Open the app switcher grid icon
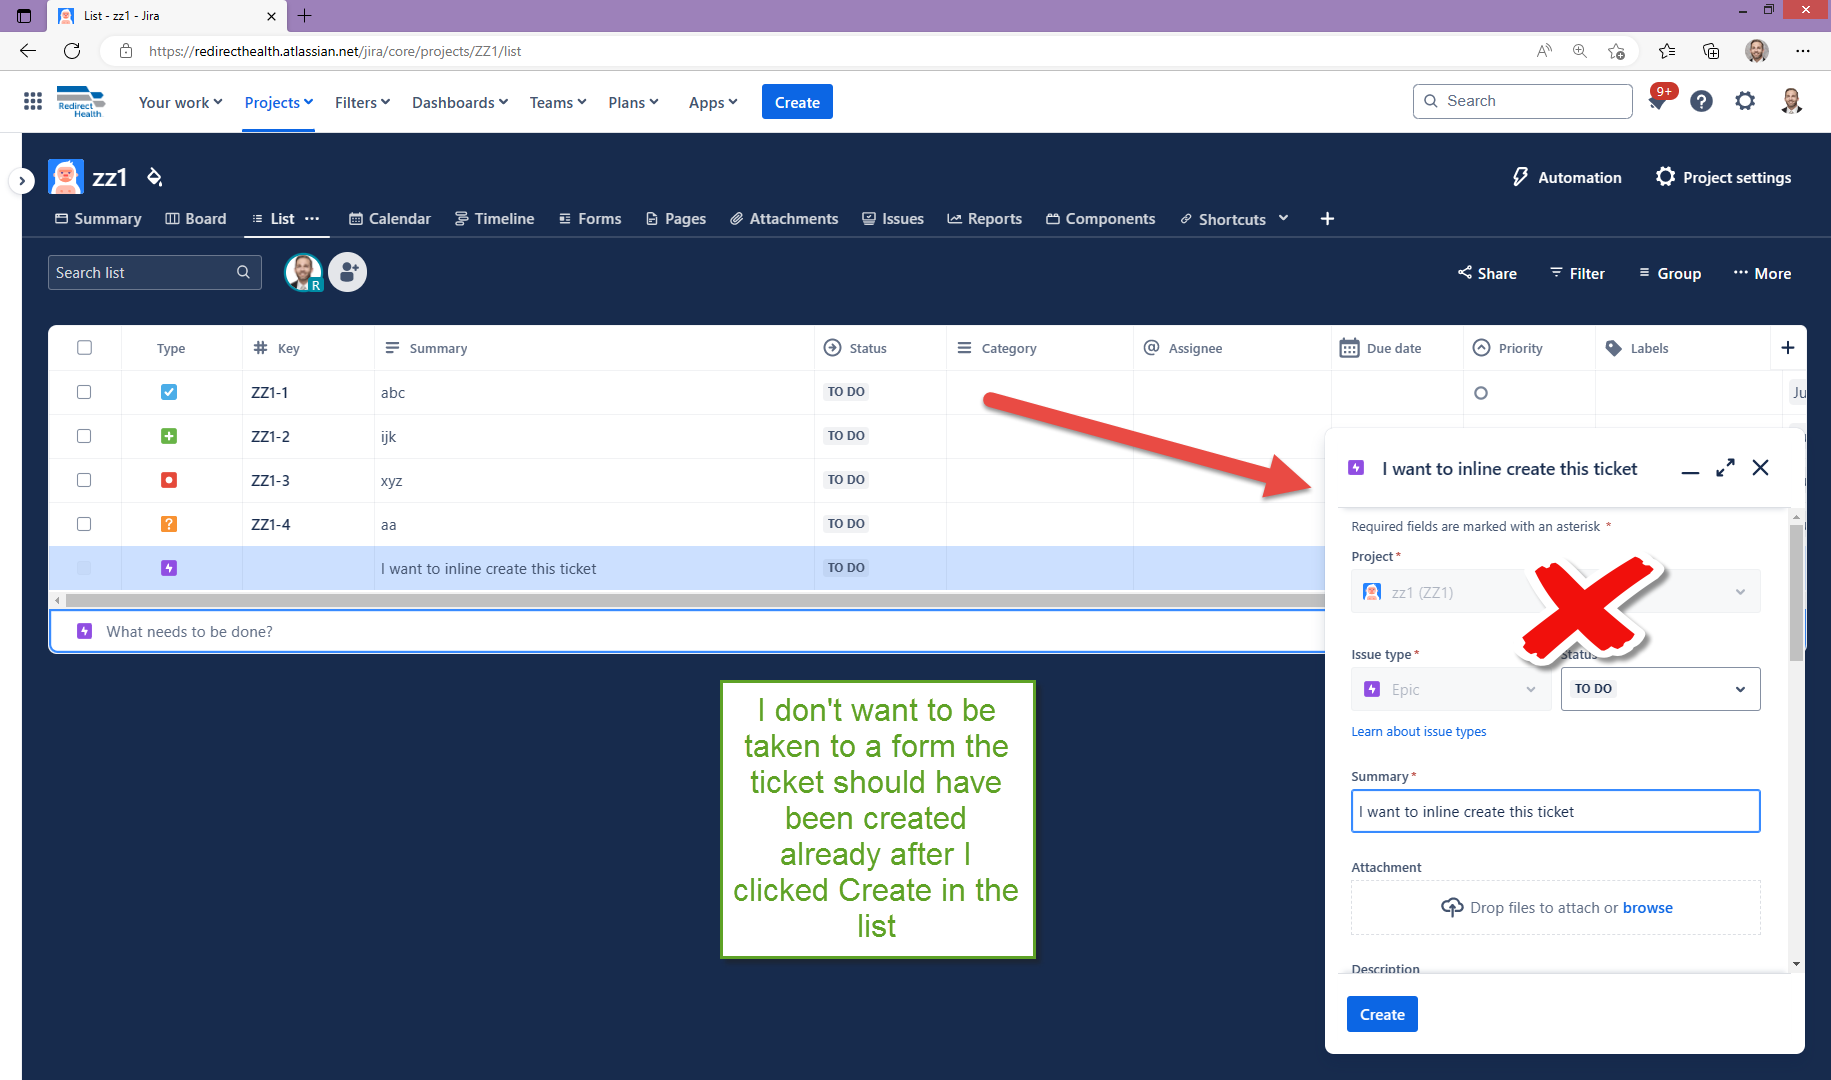The image size is (1831, 1080). 33,101
